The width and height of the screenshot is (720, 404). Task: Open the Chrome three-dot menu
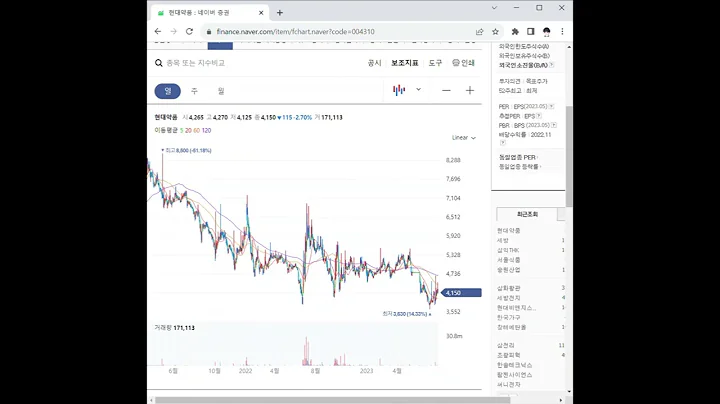[x=562, y=32]
